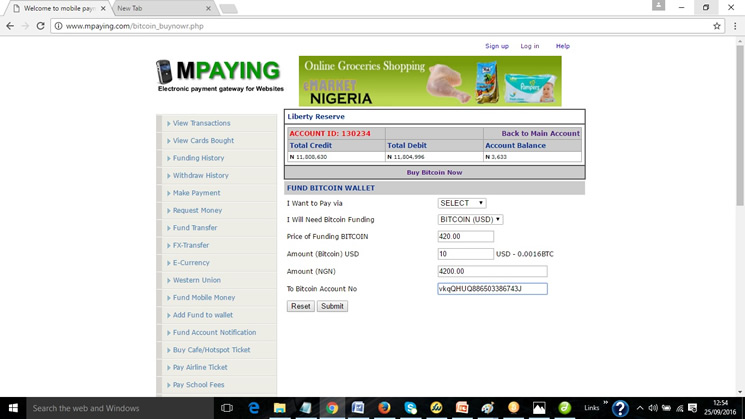Image resolution: width=745 pixels, height=419 pixels.
Task: Open Funding History in sidebar
Action: [x=198, y=158]
